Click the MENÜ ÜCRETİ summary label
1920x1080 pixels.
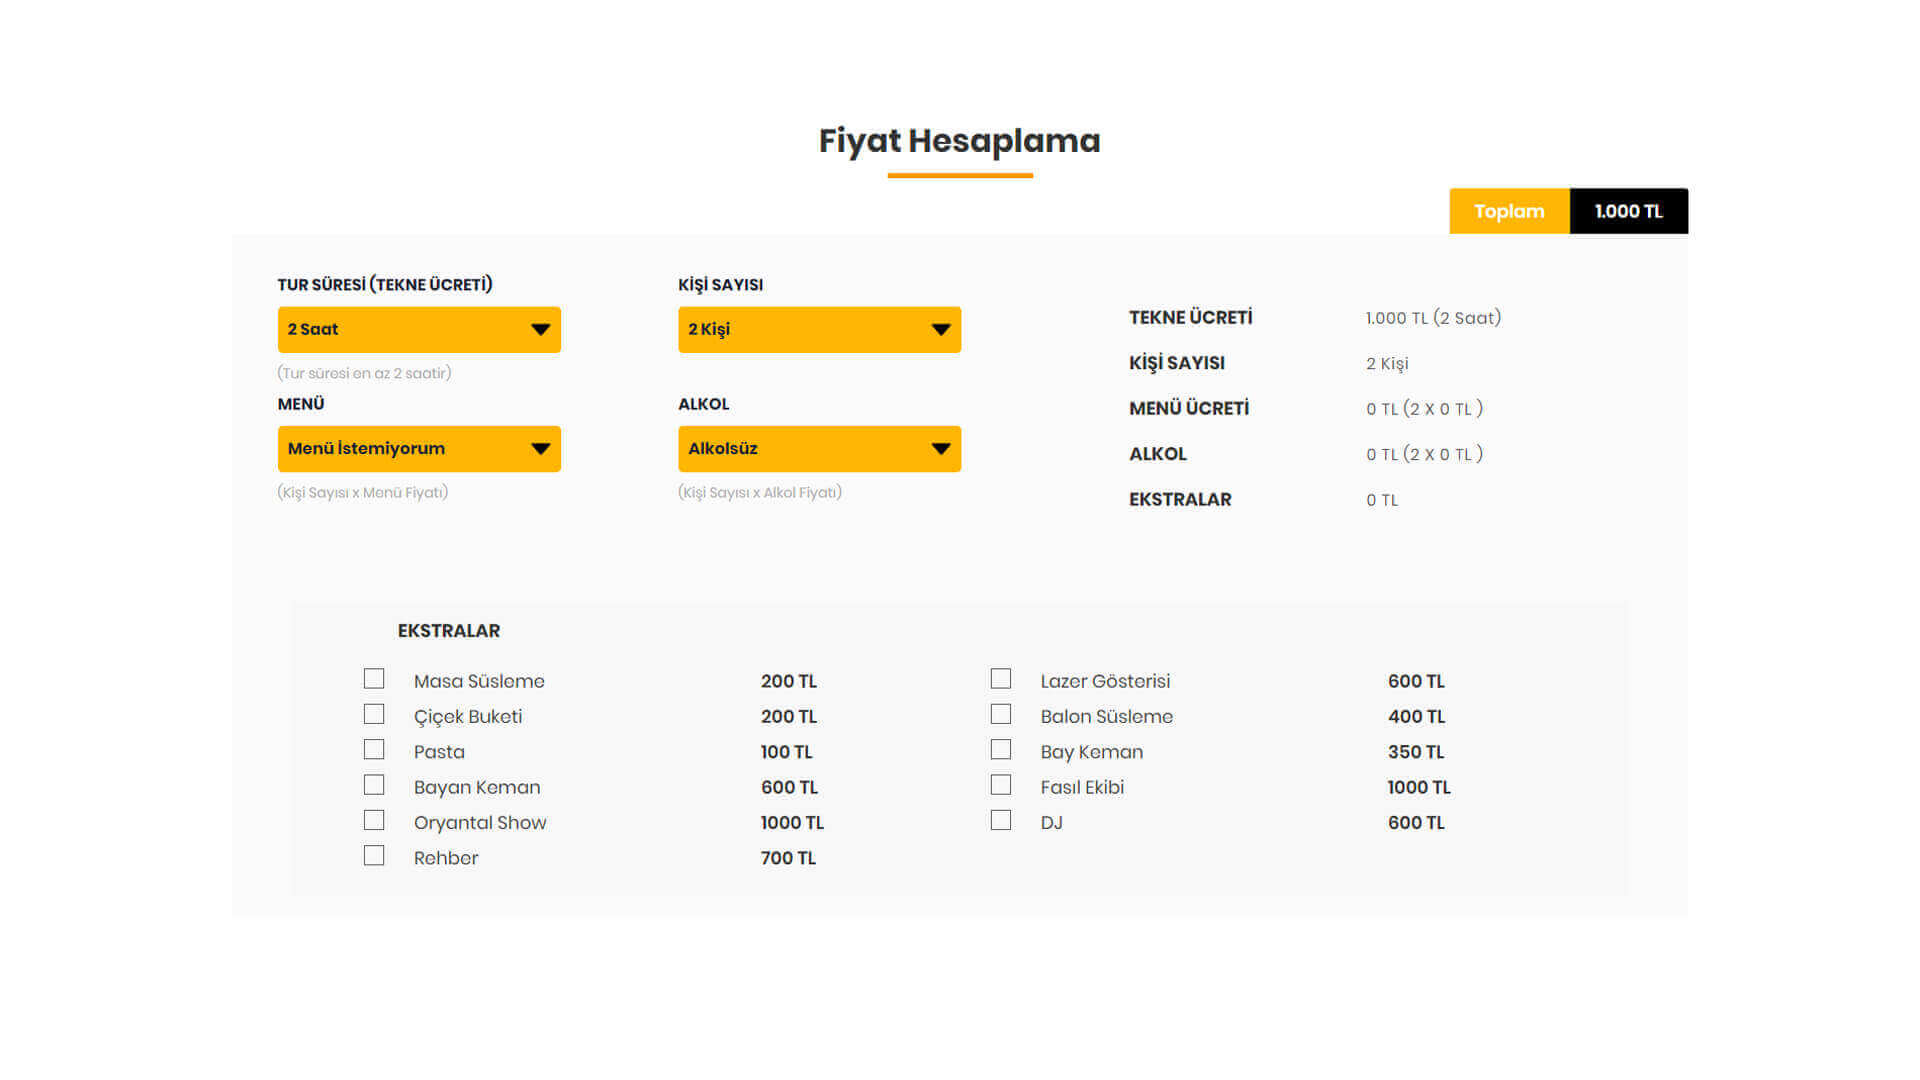[1189, 408]
